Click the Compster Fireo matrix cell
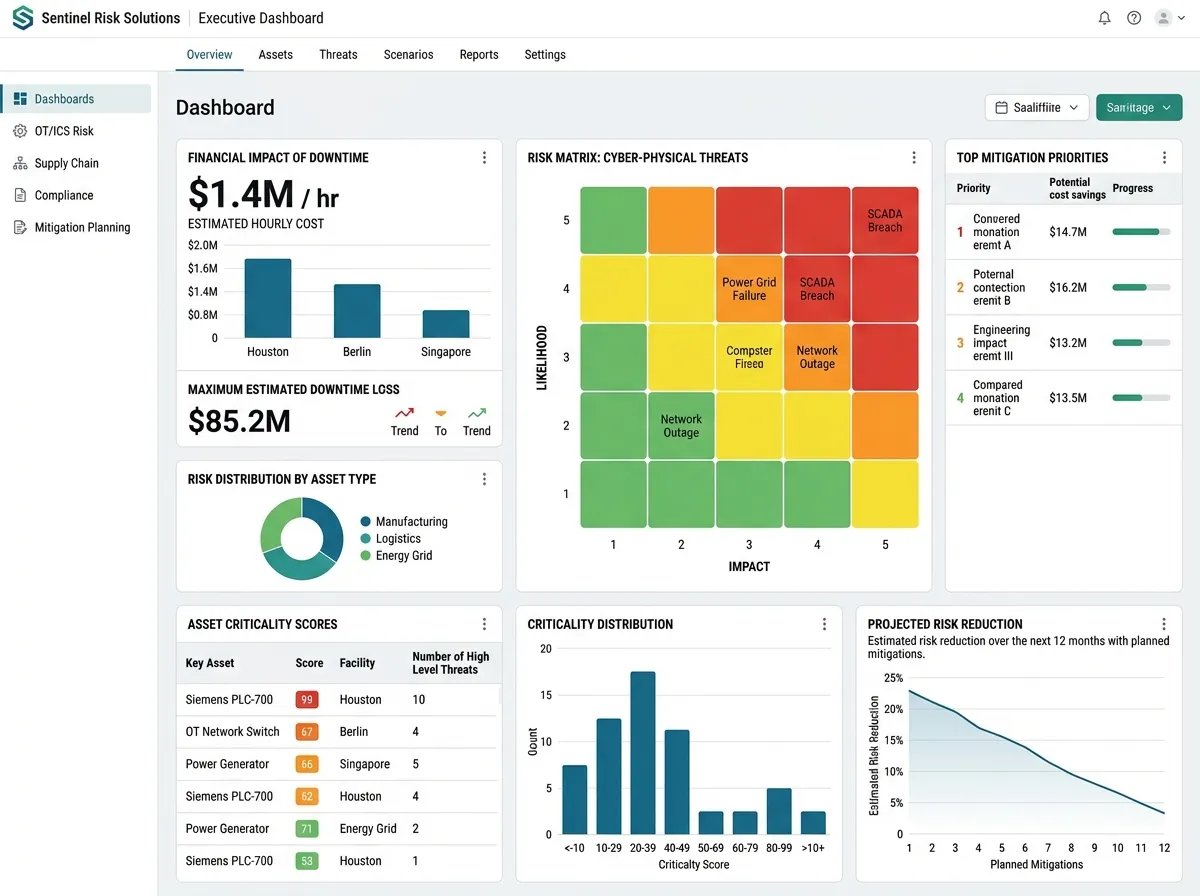 [749, 357]
